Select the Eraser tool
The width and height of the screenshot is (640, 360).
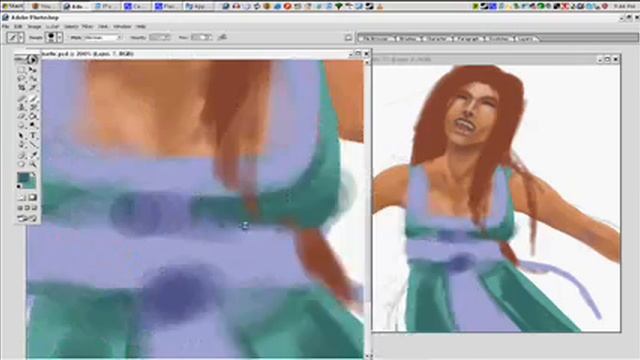(x=22, y=116)
